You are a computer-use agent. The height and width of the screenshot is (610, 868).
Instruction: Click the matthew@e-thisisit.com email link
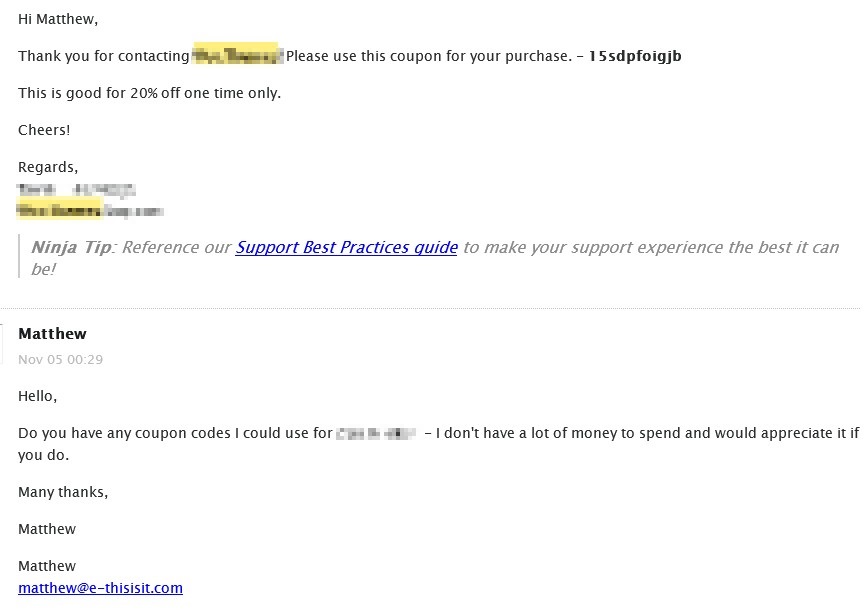click(x=100, y=588)
